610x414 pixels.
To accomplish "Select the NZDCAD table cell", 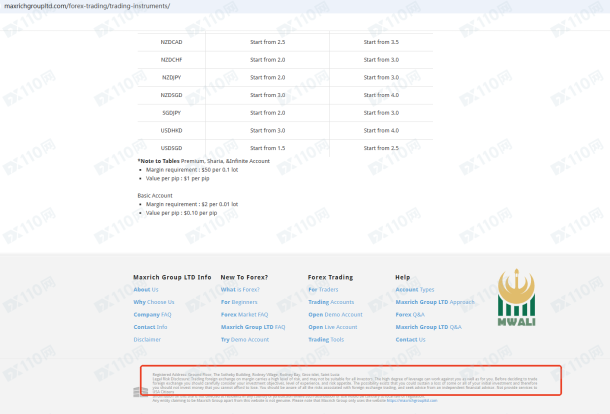I will [172, 42].
